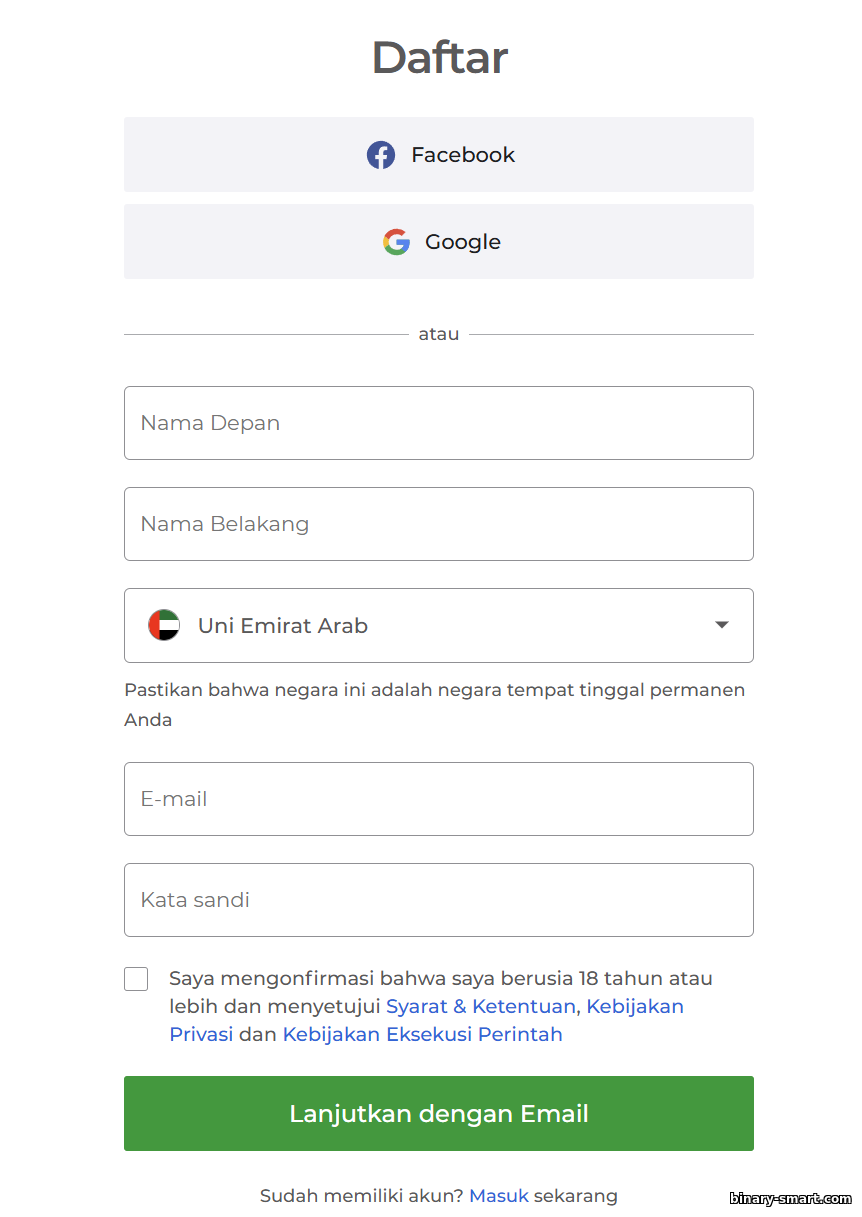This screenshot has width=862, height=1217.
Task: Click the Facebook logo icon
Action: (x=380, y=155)
